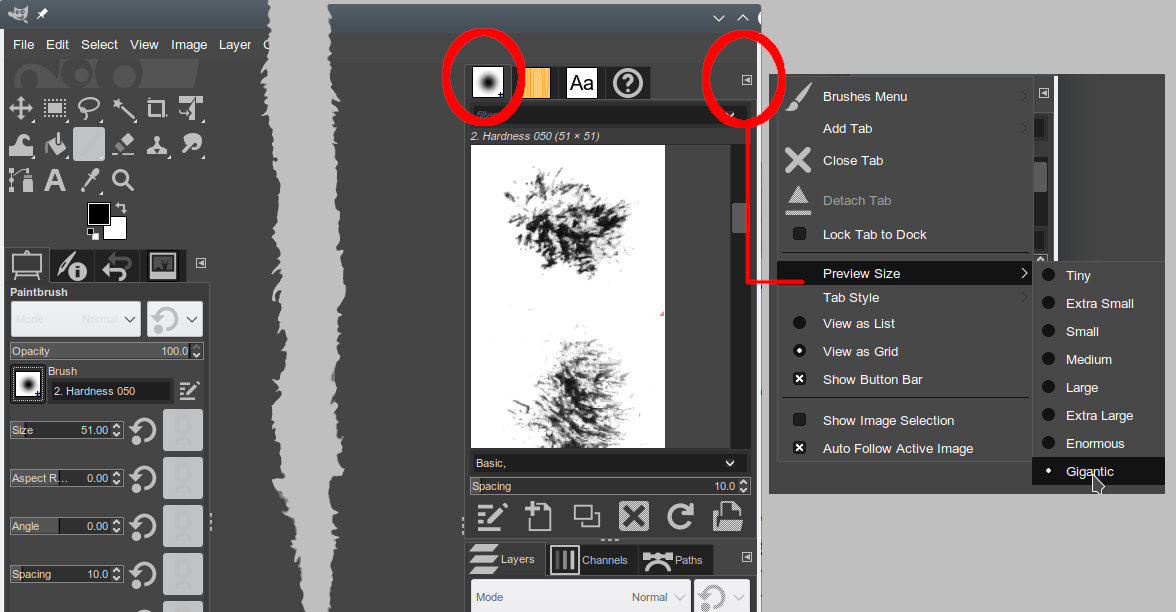Select the Move tool
The image size is (1176, 612).
coord(21,109)
